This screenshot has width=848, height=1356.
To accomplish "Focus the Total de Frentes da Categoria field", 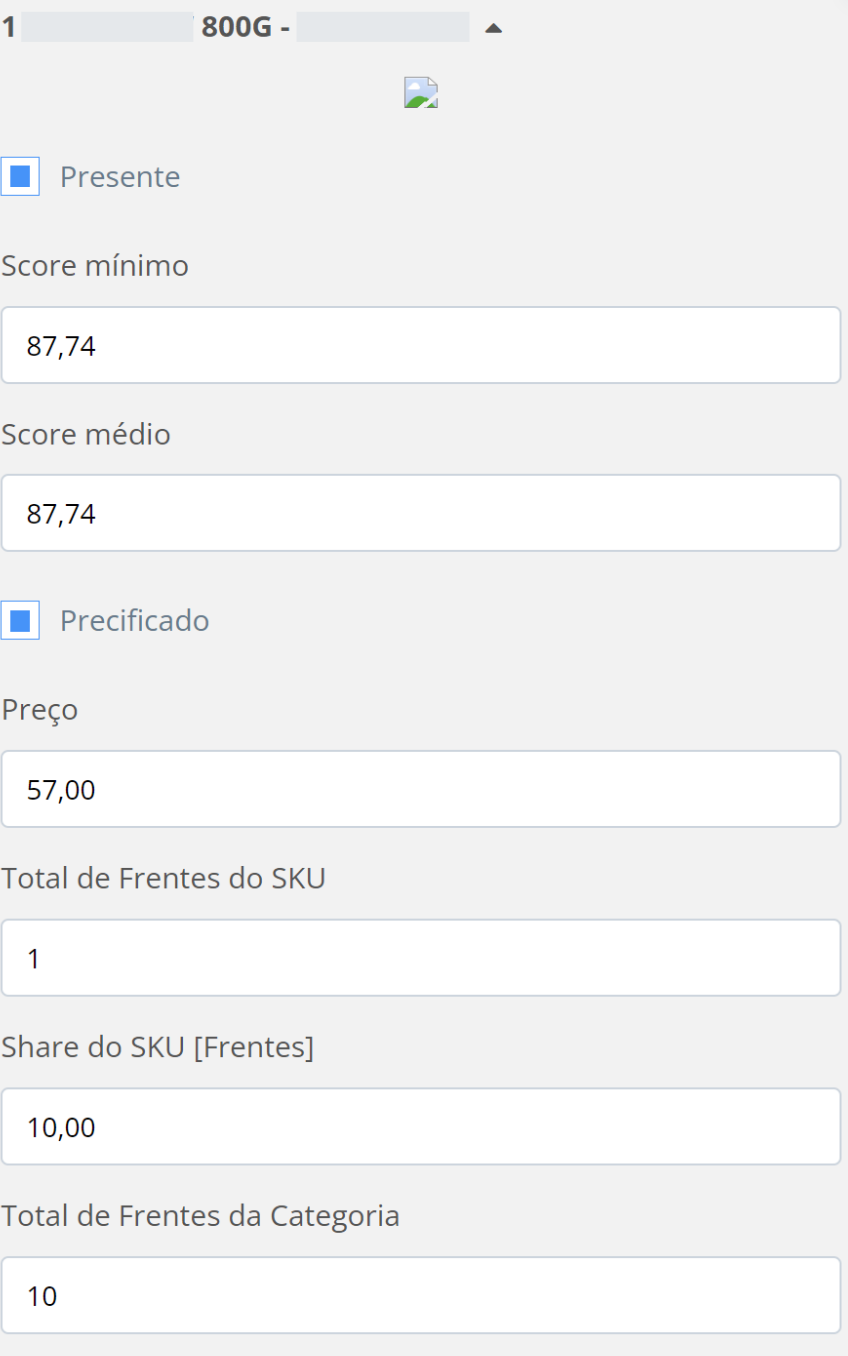I will [x=421, y=1295].
